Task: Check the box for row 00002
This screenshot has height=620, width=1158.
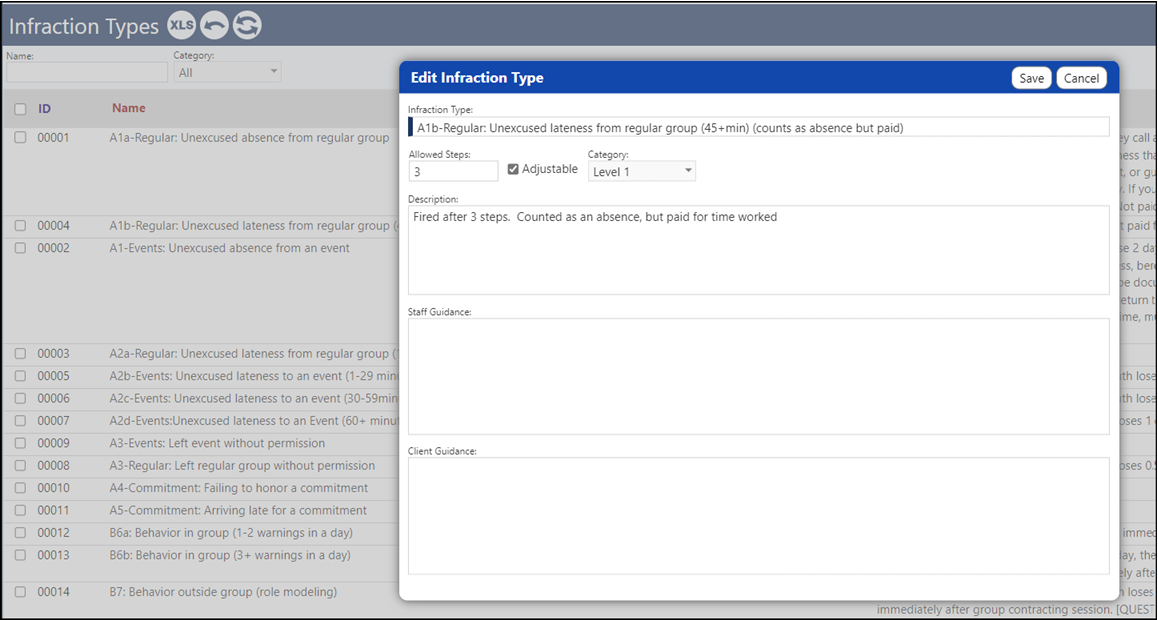Action: pyautogui.click(x=21, y=248)
